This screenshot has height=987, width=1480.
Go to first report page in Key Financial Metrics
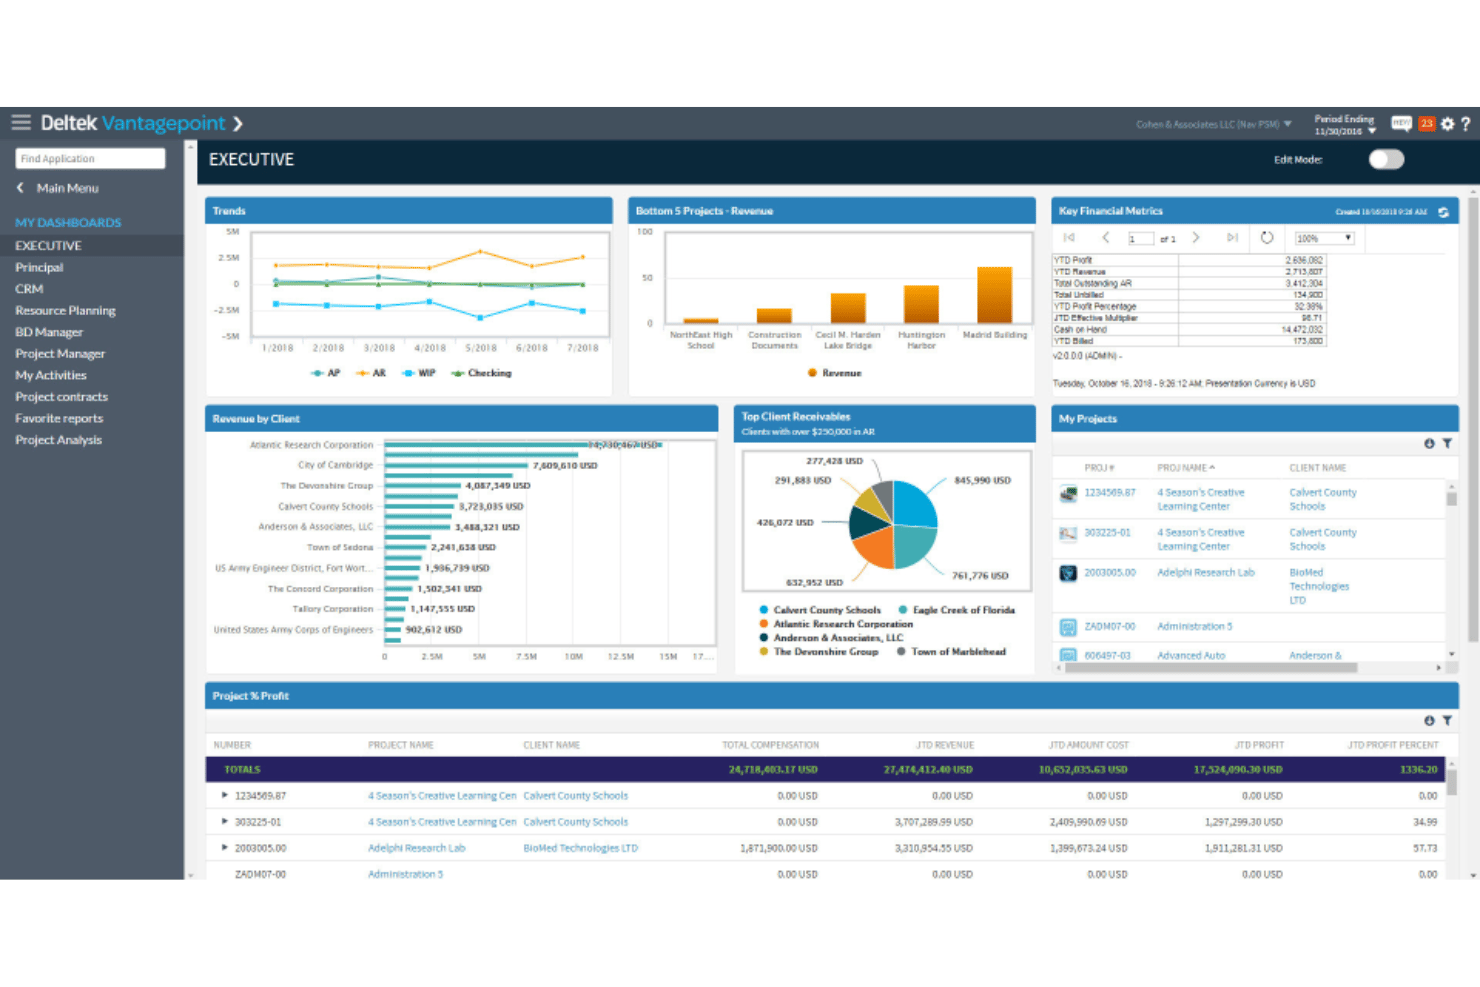tap(1069, 238)
